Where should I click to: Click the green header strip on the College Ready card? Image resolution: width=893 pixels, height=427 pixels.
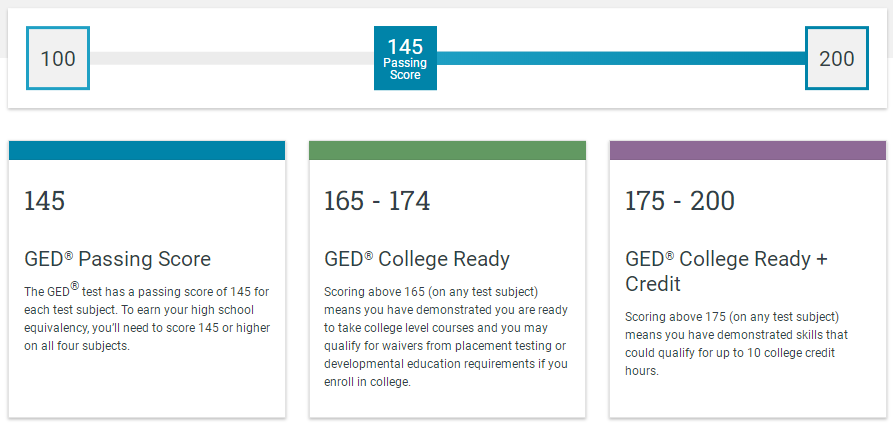[x=447, y=150]
